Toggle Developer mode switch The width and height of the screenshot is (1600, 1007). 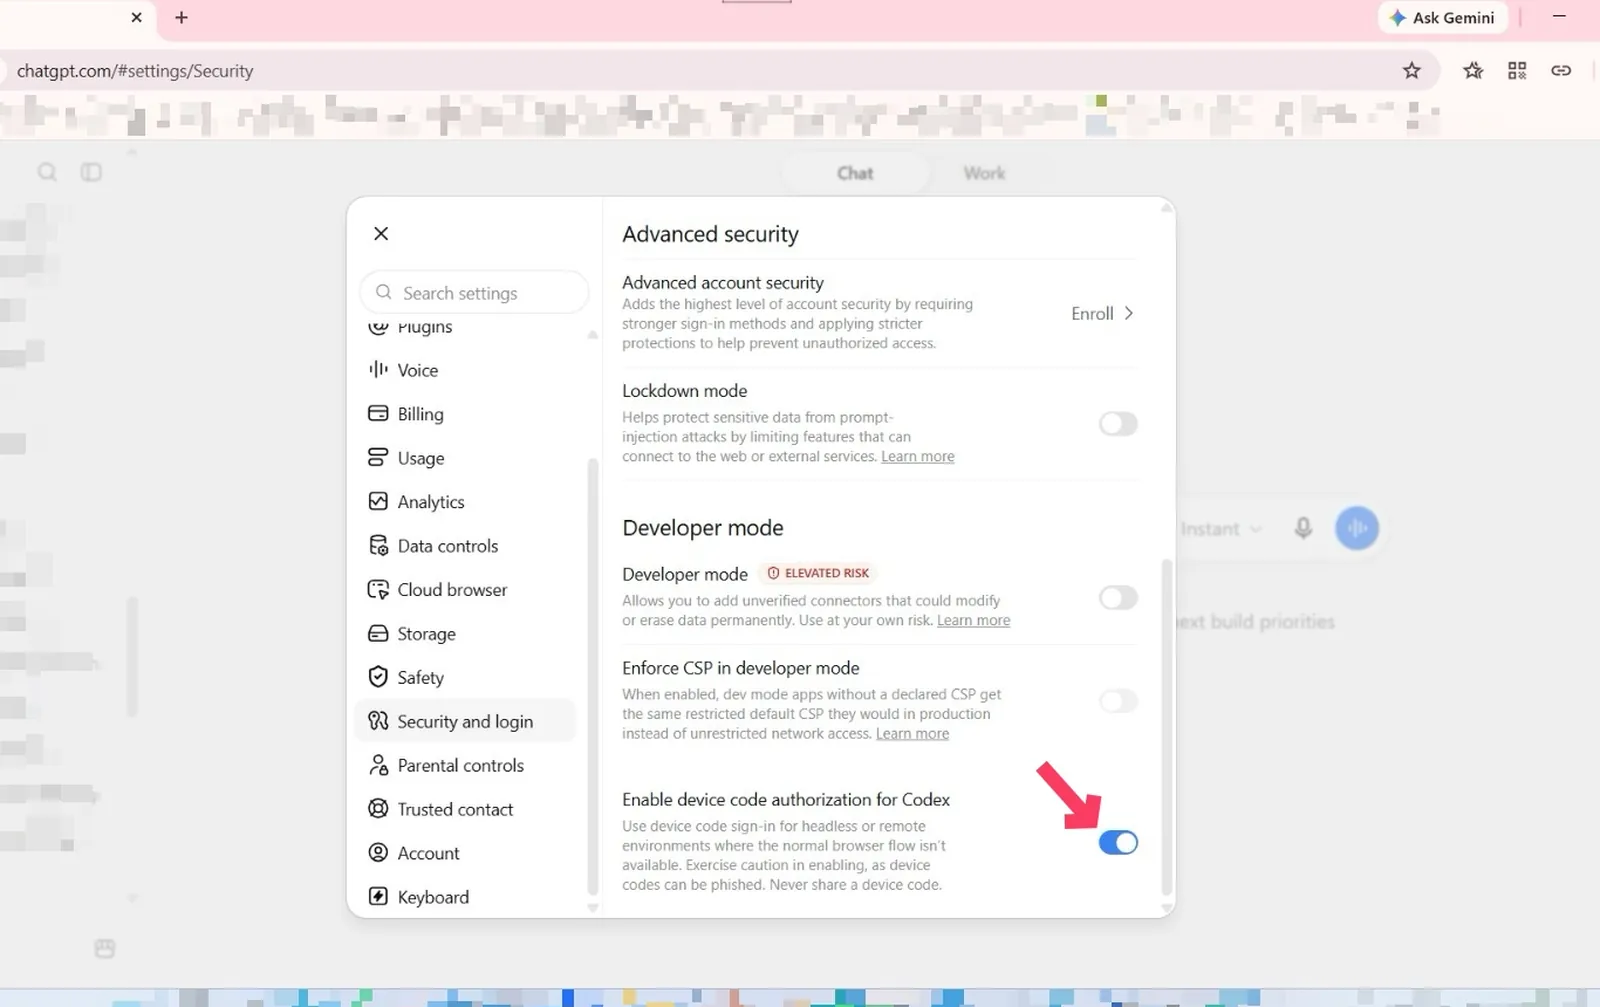coord(1118,598)
